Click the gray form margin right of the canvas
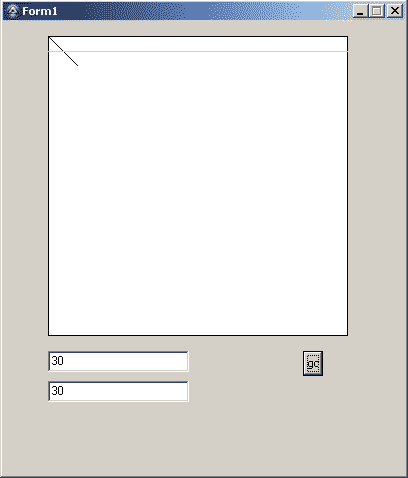Image resolution: width=408 pixels, height=478 pixels. pyautogui.click(x=377, y=186)
